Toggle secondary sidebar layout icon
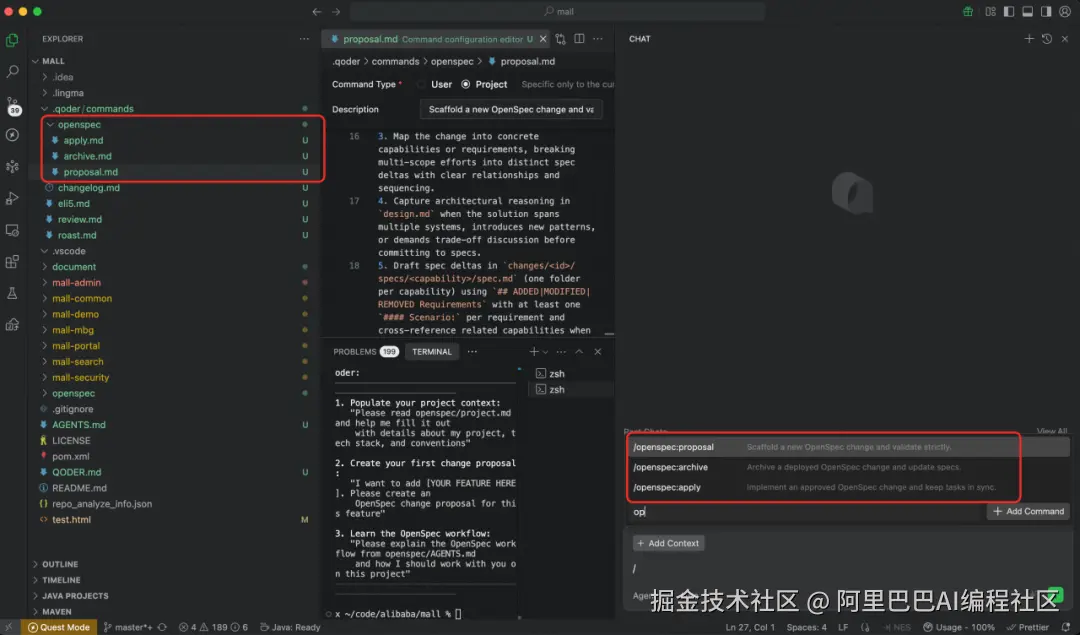Screen dimensions: 1080x635 pos(1046,12)
